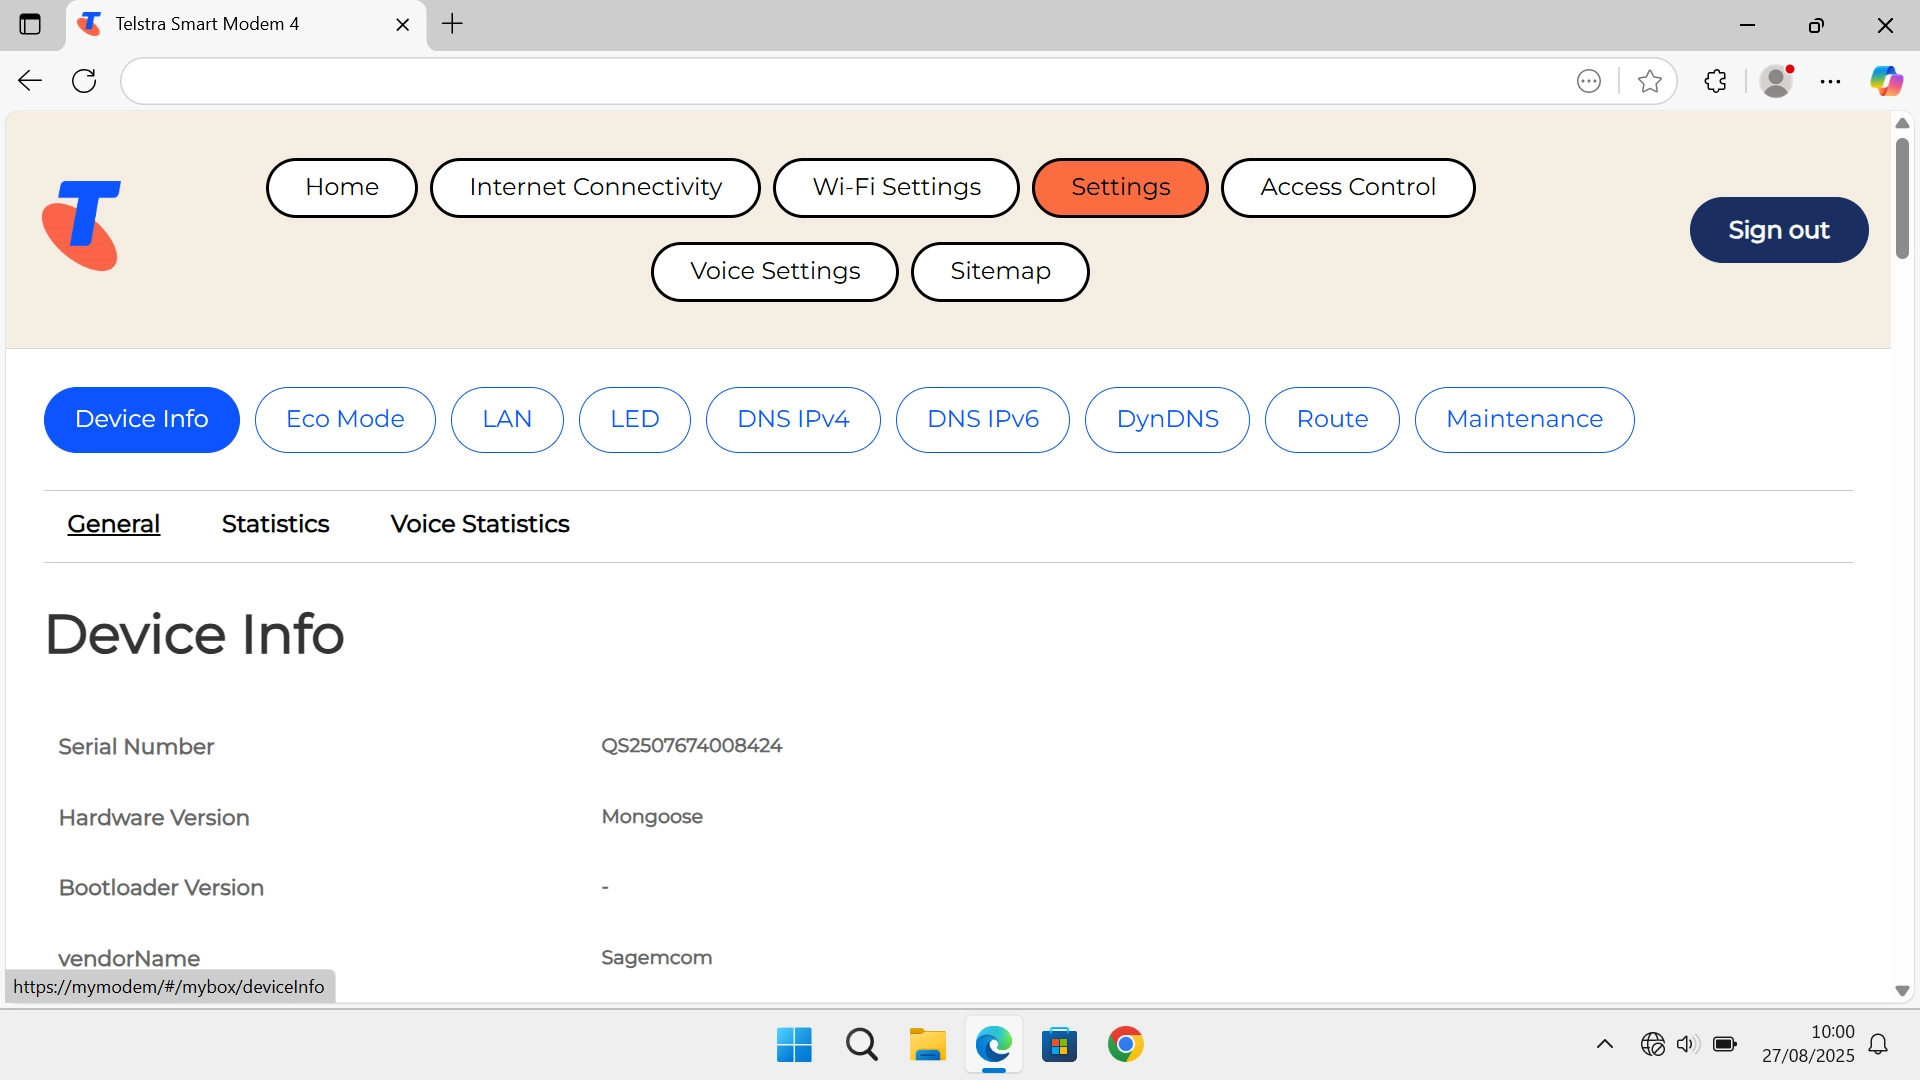The image size is (1920, 1080).
Task: Open Google Chrome from taskbar
Action: 1125,1045
